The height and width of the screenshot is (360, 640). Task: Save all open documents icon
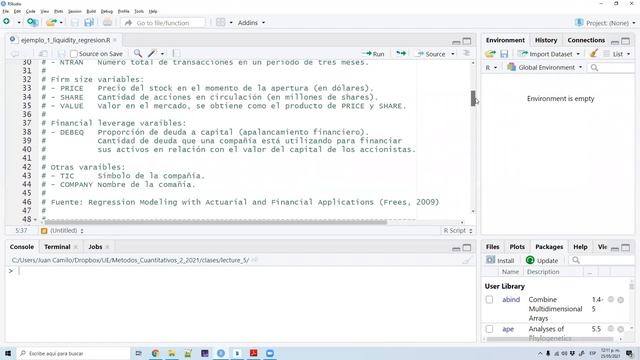(89, 22)
